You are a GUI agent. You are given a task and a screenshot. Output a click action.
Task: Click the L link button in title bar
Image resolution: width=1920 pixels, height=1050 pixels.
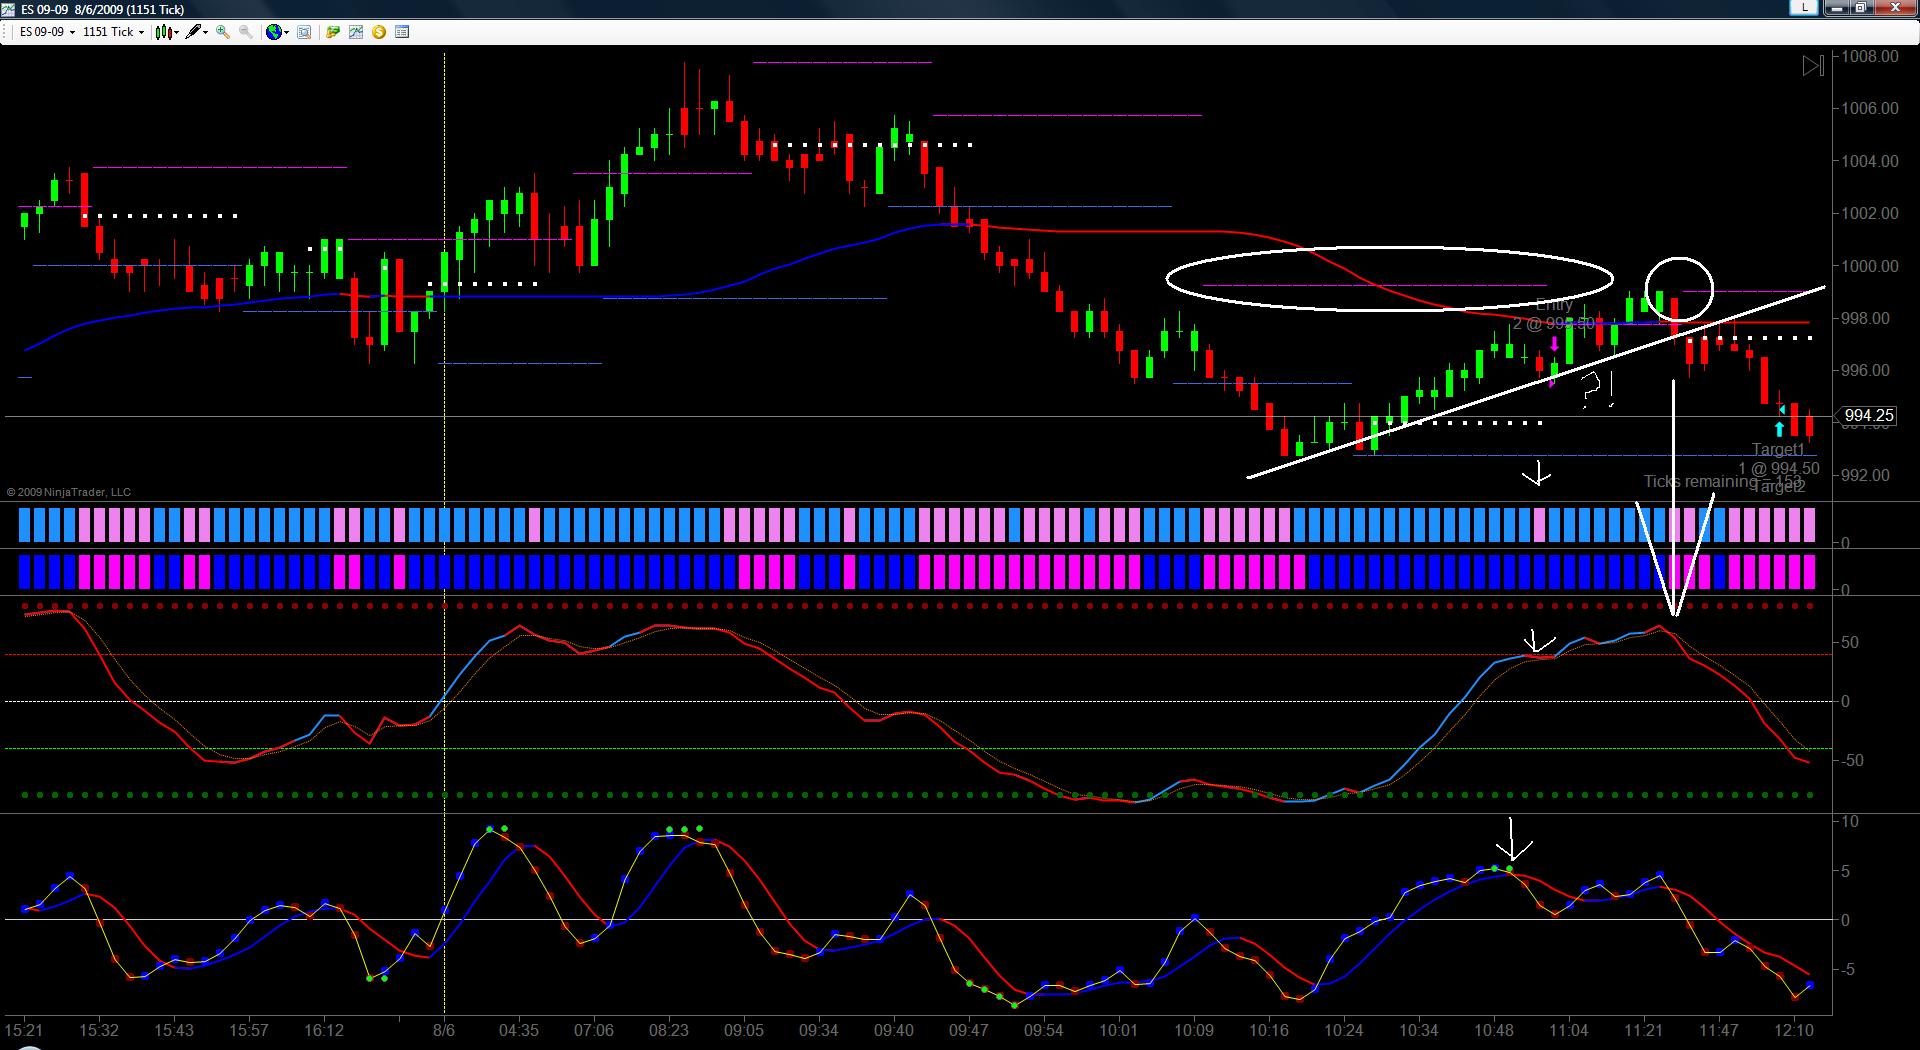point(1805,7)
